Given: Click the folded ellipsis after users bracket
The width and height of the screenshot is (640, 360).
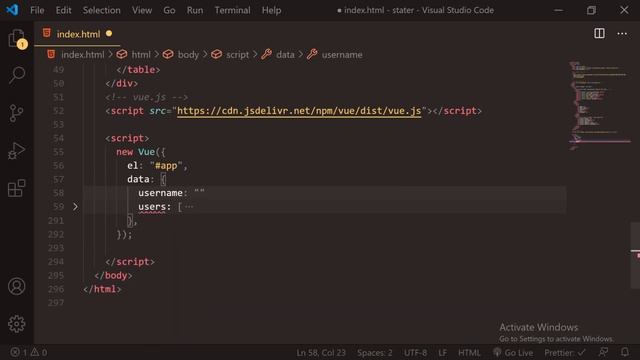Looking at the screenshot, I should [x=189, y=207].
